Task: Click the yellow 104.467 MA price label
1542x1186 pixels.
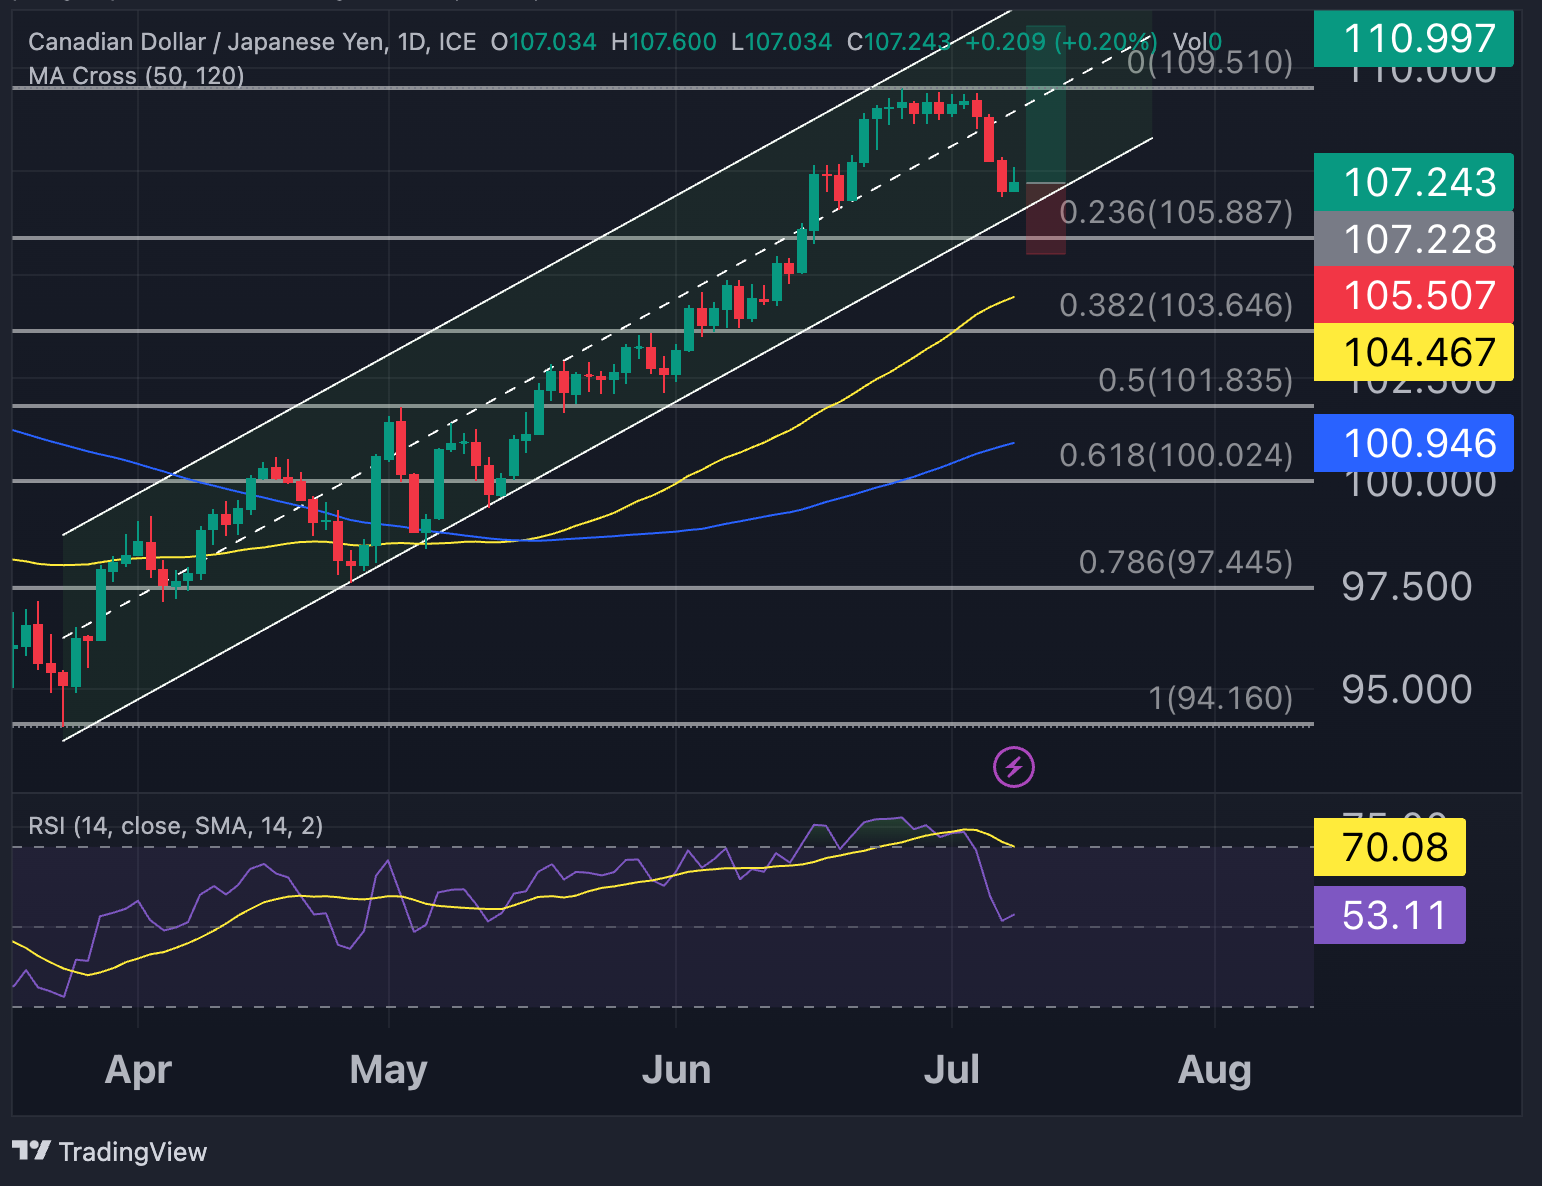Action: [x=1413, y=351]
